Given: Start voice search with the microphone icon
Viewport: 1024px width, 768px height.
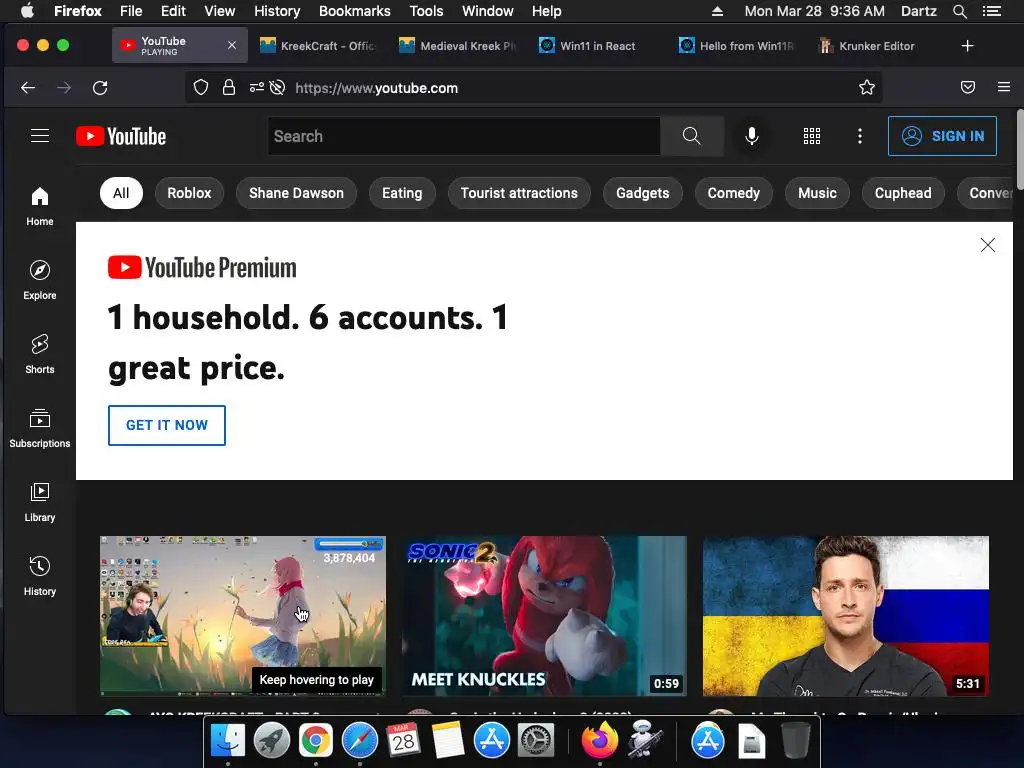Looking at the screenshot, I should [752, 136].
